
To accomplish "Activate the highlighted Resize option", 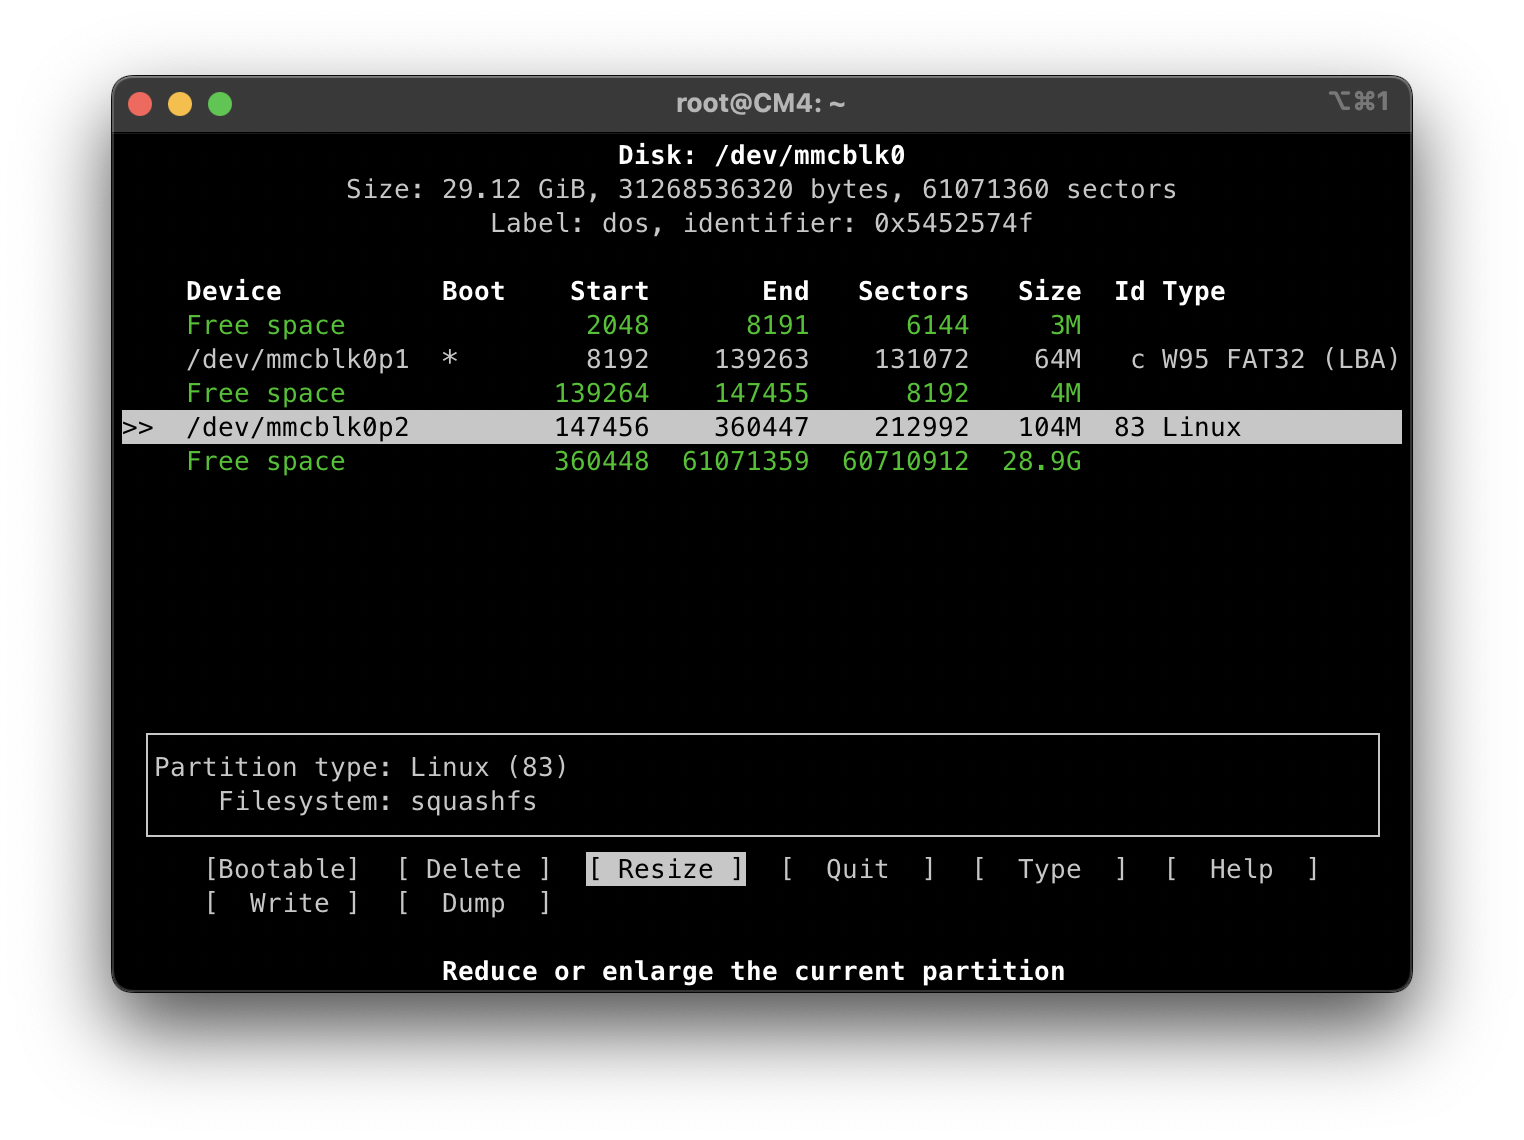I will 665,869.
